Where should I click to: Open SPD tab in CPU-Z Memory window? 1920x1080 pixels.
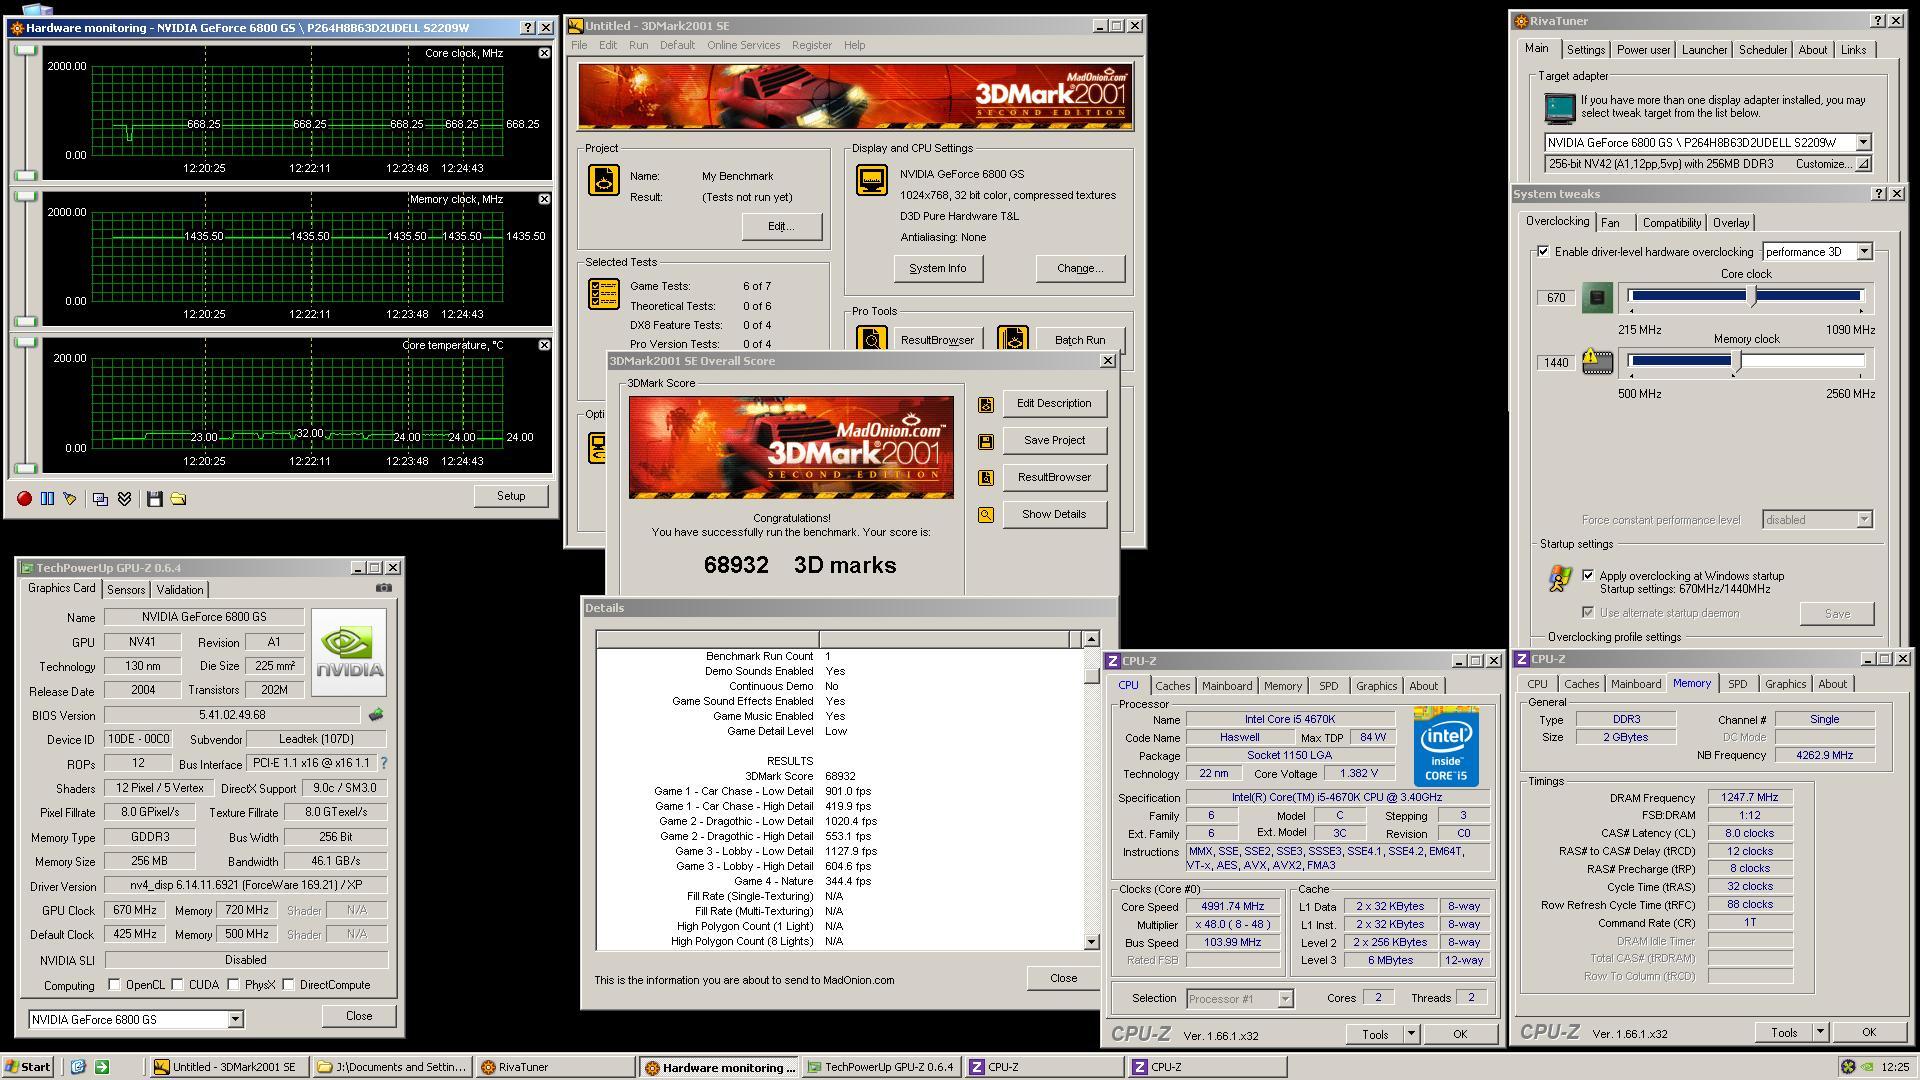click(1738, 684)
